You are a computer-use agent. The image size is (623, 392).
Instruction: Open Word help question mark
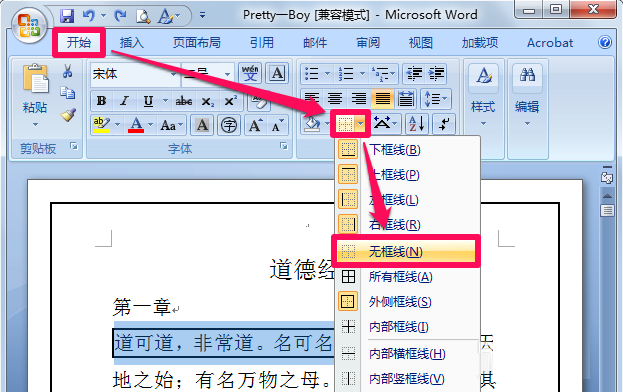[x=605, y=42]
